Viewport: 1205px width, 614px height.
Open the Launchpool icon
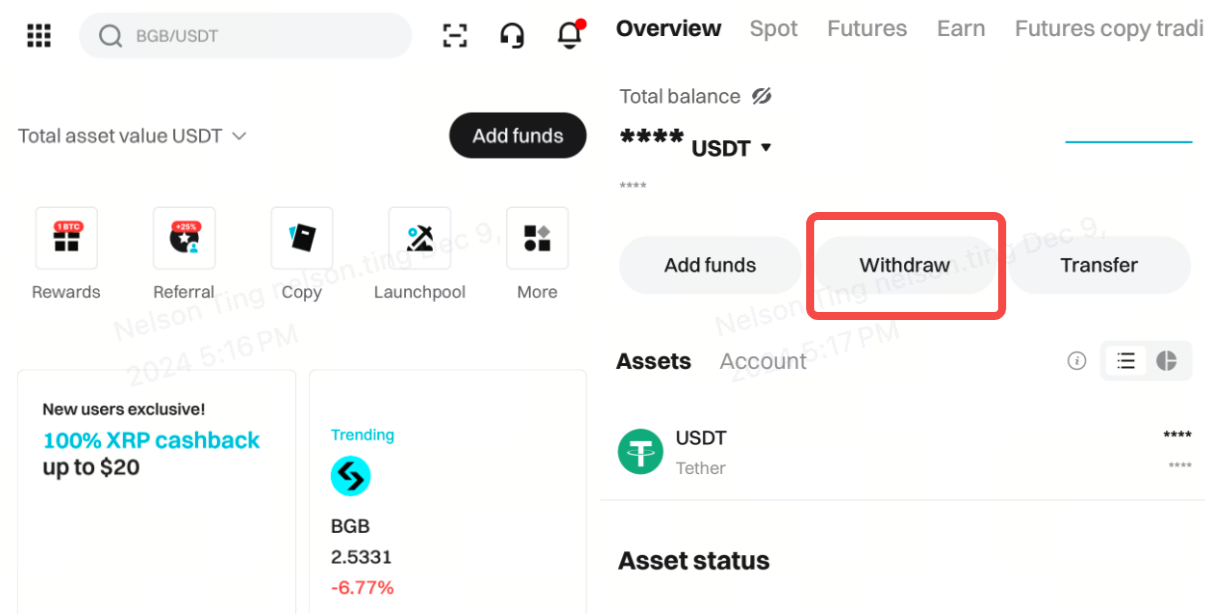[x=419, y=238]
